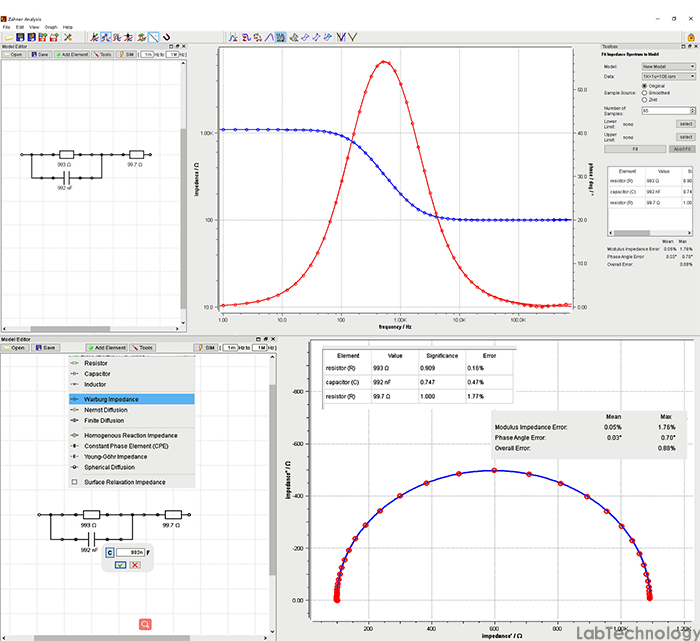The height and width of the screenshot is (641, 700).
Task: Click the settings wrench tools icon in main toolbar
Action: coord(67,37)
